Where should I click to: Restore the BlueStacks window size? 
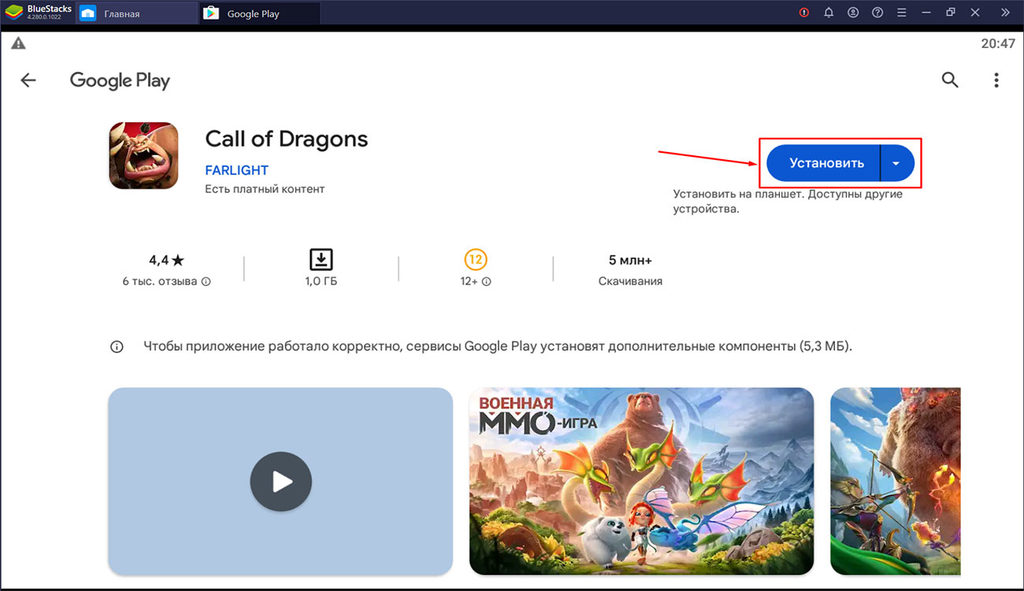[950, 12]
